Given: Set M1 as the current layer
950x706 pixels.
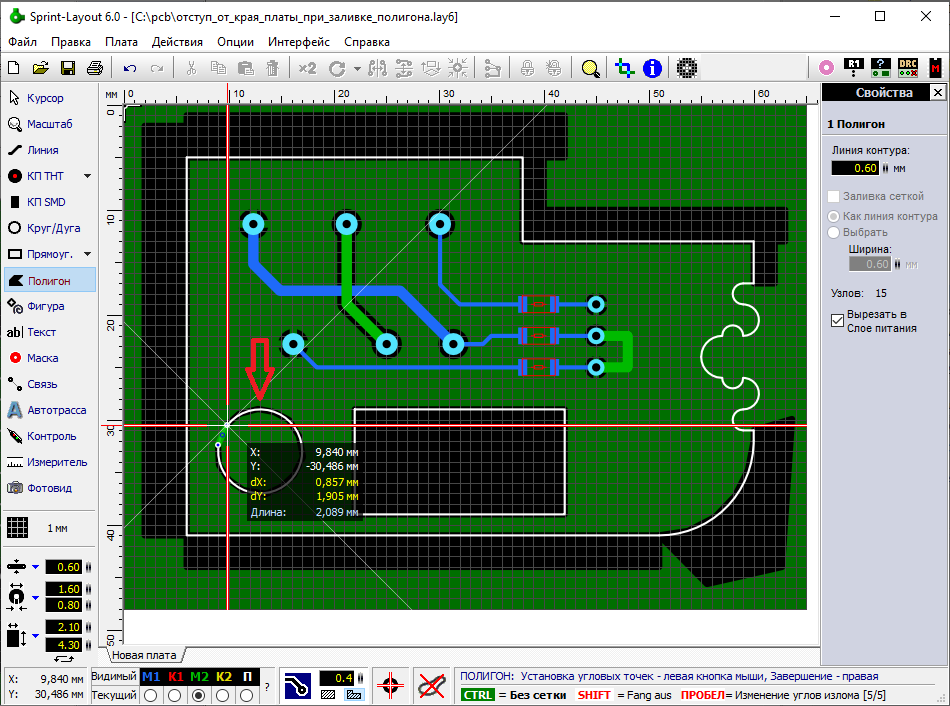Looking at the screenshot, I should click(151, 695).
